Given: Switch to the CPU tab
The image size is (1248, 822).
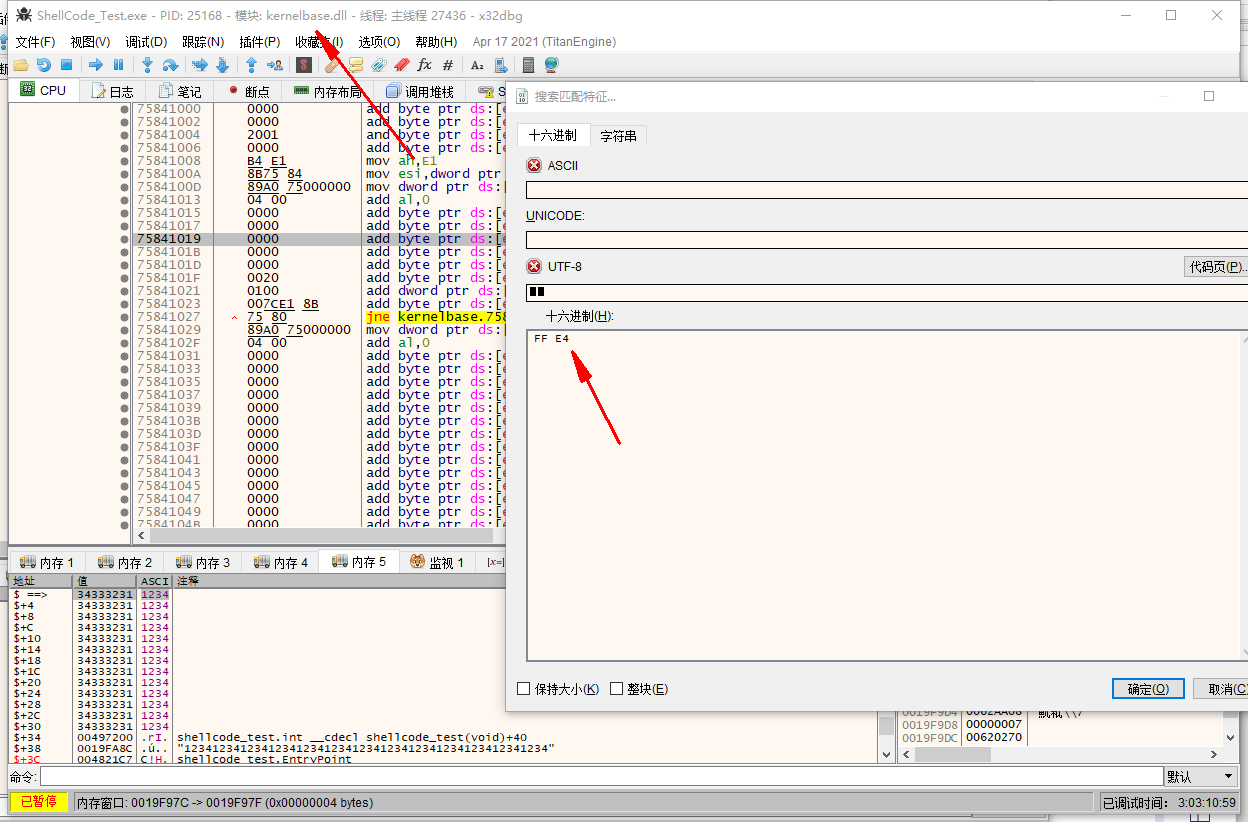Looking at the screenshot, I should pos(43,90).
